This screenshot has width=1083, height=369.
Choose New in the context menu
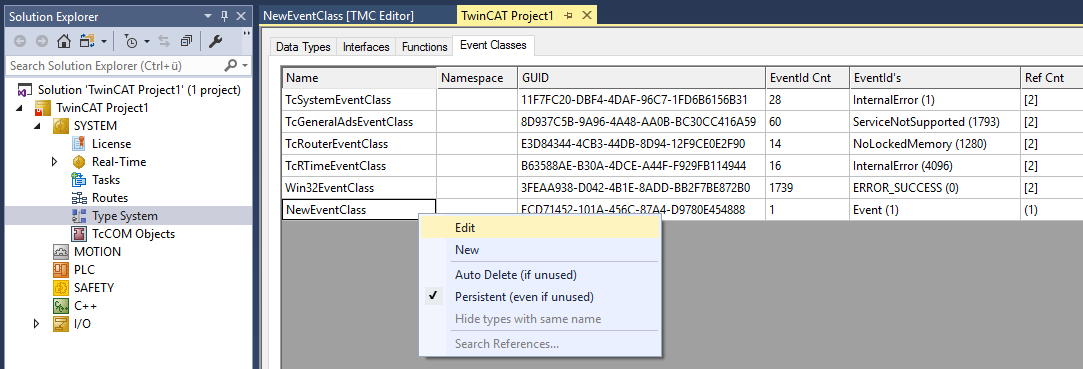click(540, 249)
